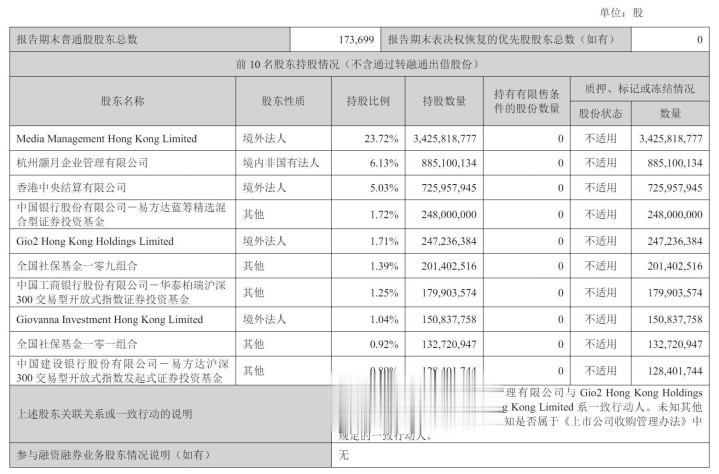Select the 股东性质 column header

283,101
